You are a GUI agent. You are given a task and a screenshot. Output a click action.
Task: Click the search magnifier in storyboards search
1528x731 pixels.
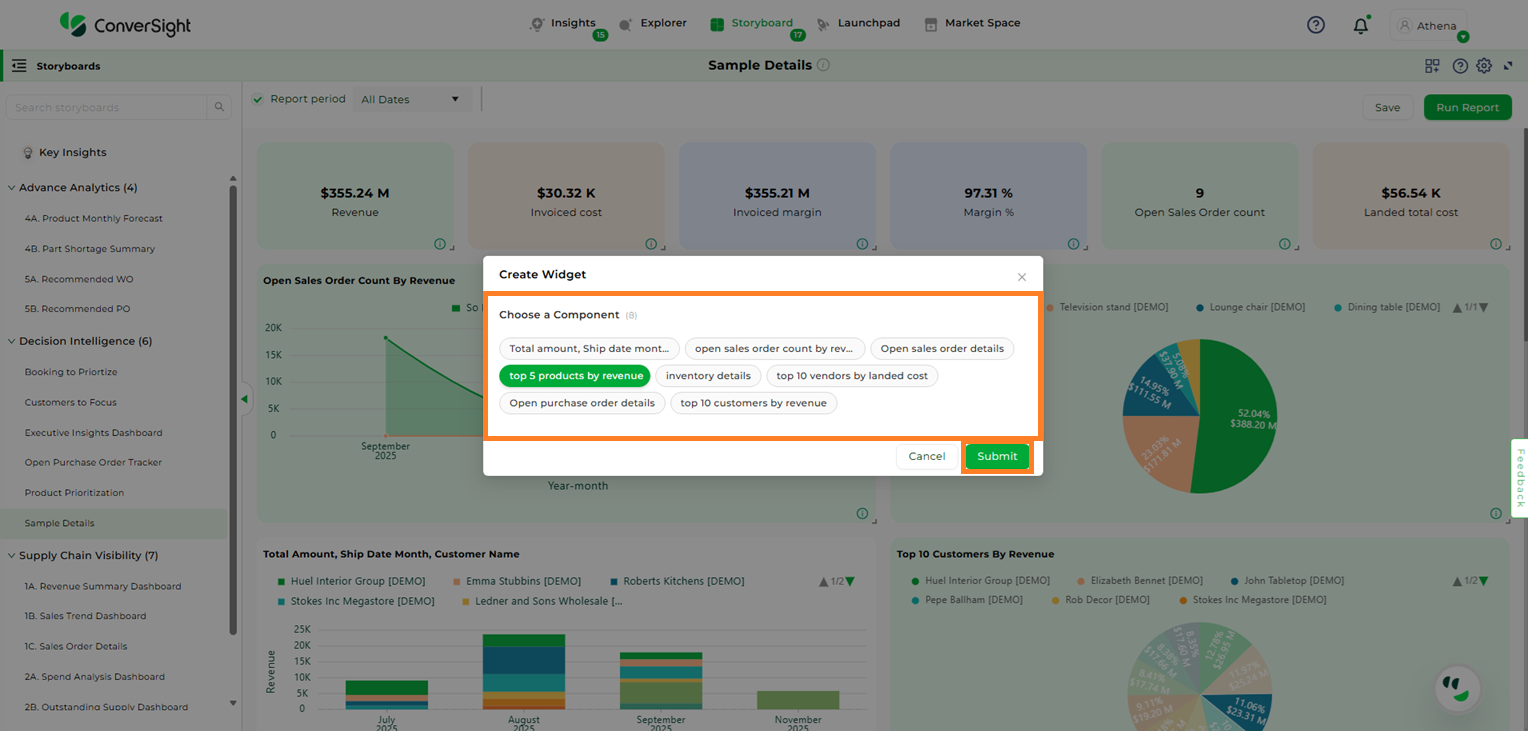pyautogui.click(x=219, y=107)
